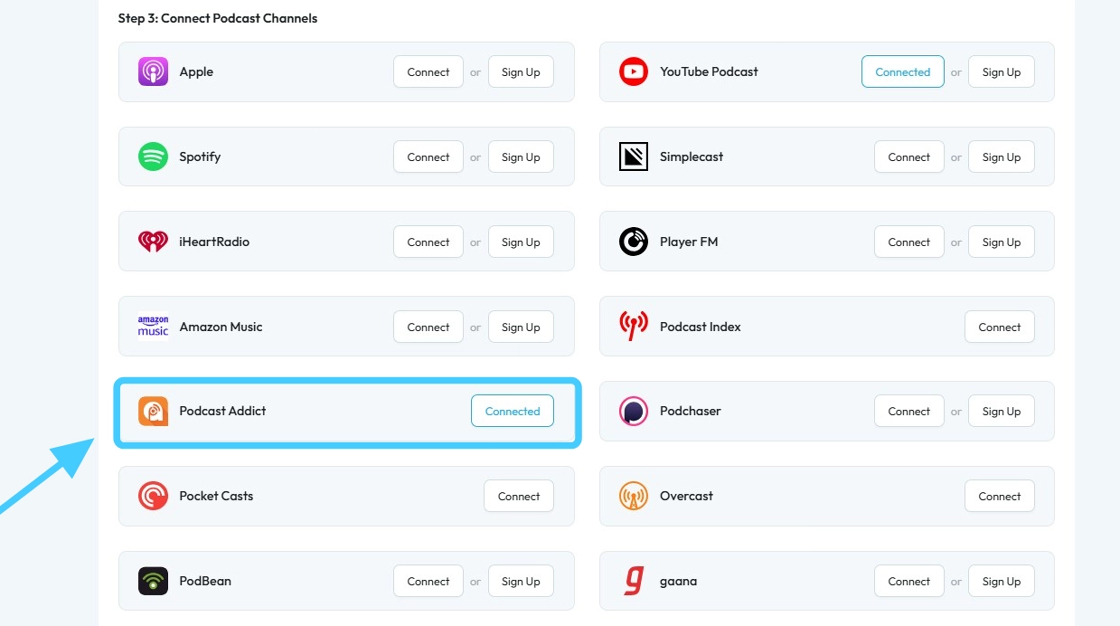
Task: Click the Apple Podcasts icon
Action: (153, 72)
